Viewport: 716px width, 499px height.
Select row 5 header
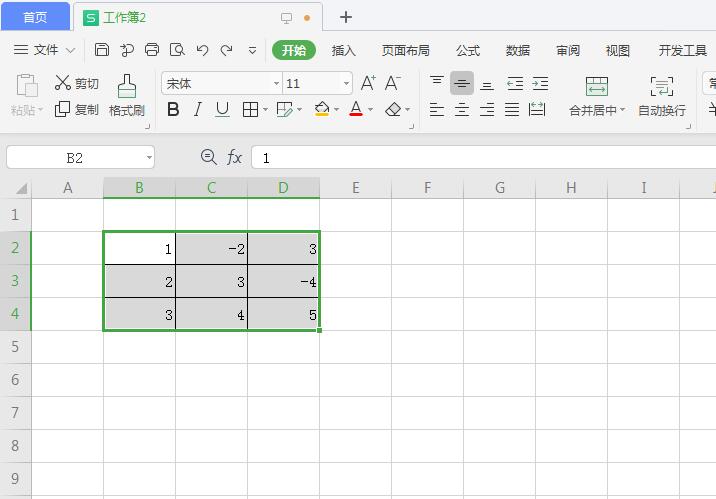click(15, 347)
